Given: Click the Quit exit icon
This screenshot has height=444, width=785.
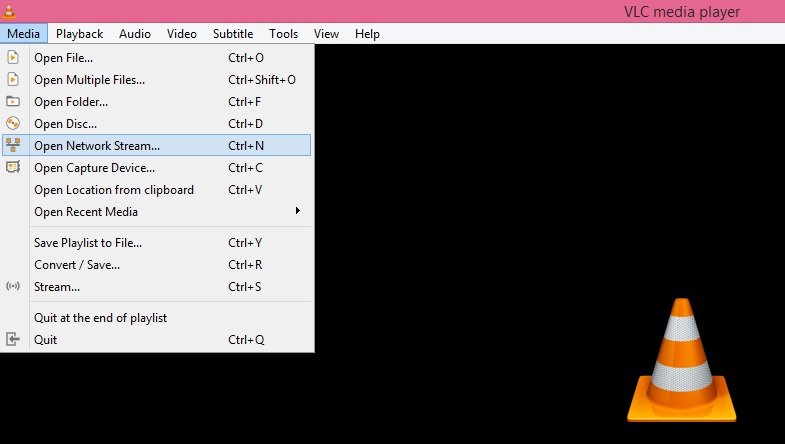Looking at the screenshot, I should tap(13, 339).
